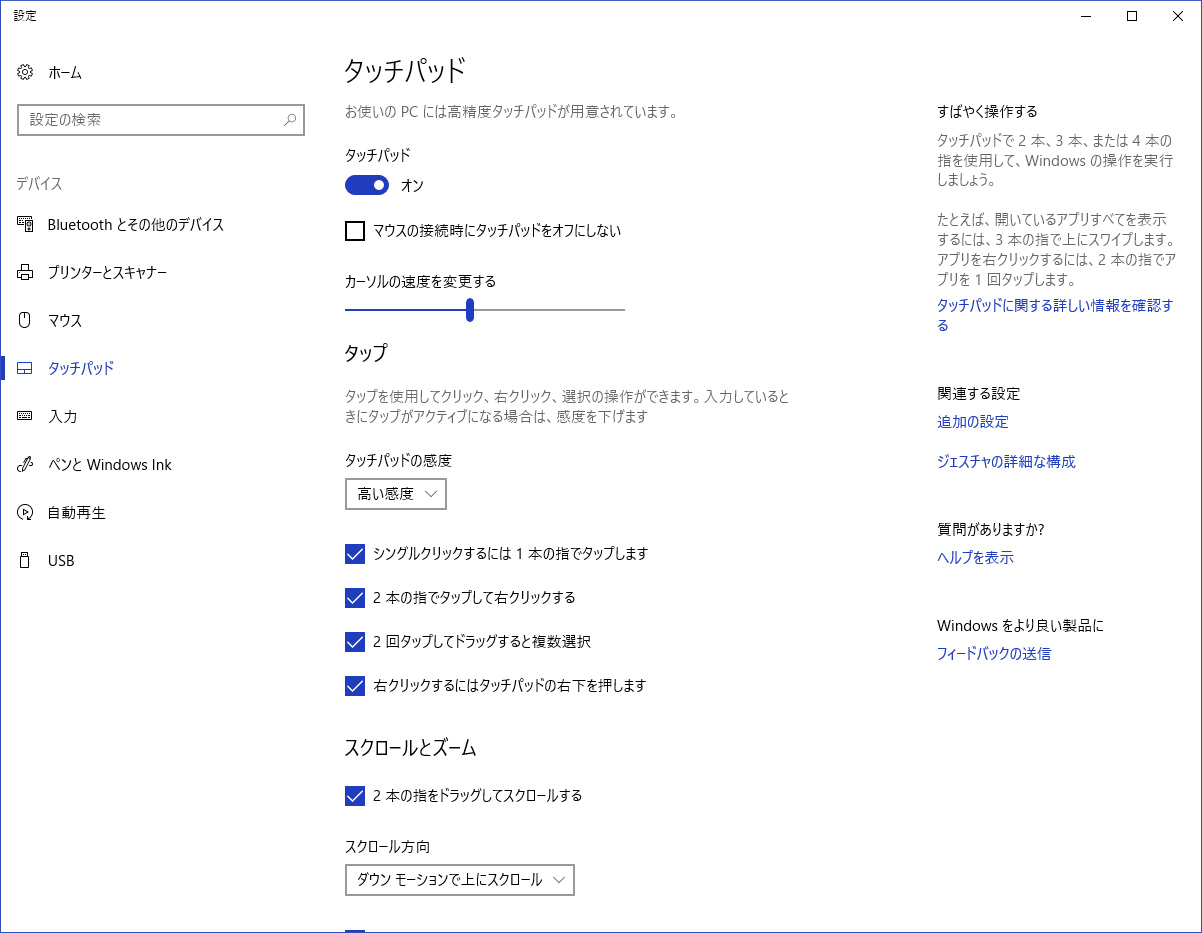Click the keyboard input icon

26,416
